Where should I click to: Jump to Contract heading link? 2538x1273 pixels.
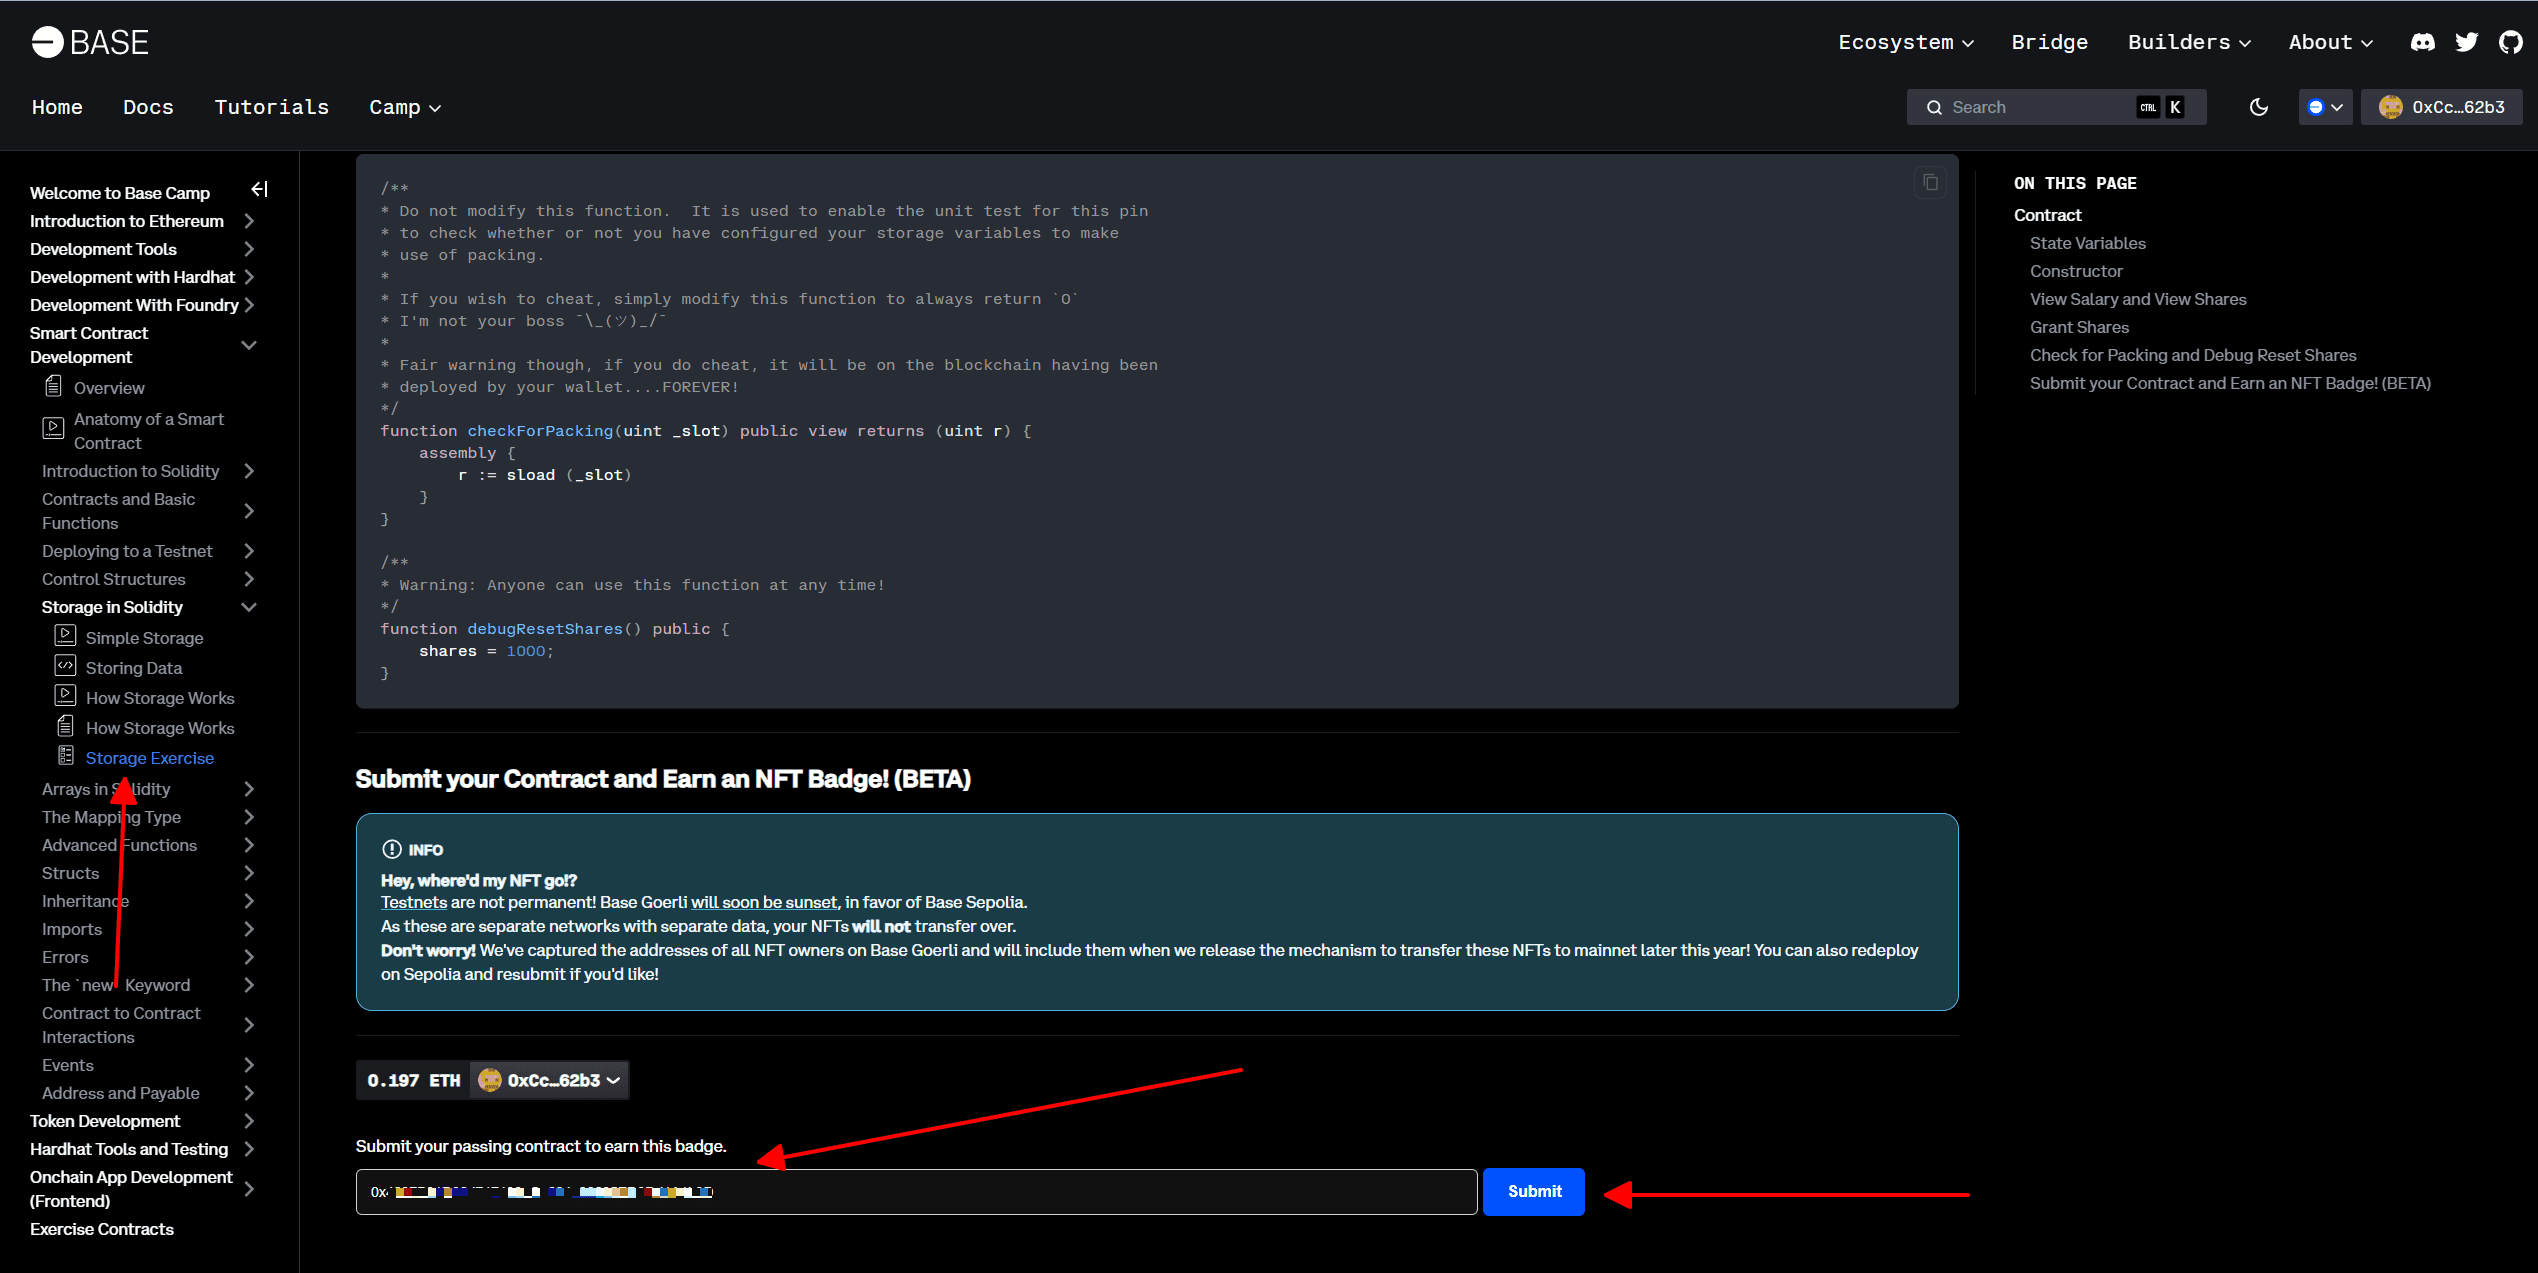(x=2047, y=215)
